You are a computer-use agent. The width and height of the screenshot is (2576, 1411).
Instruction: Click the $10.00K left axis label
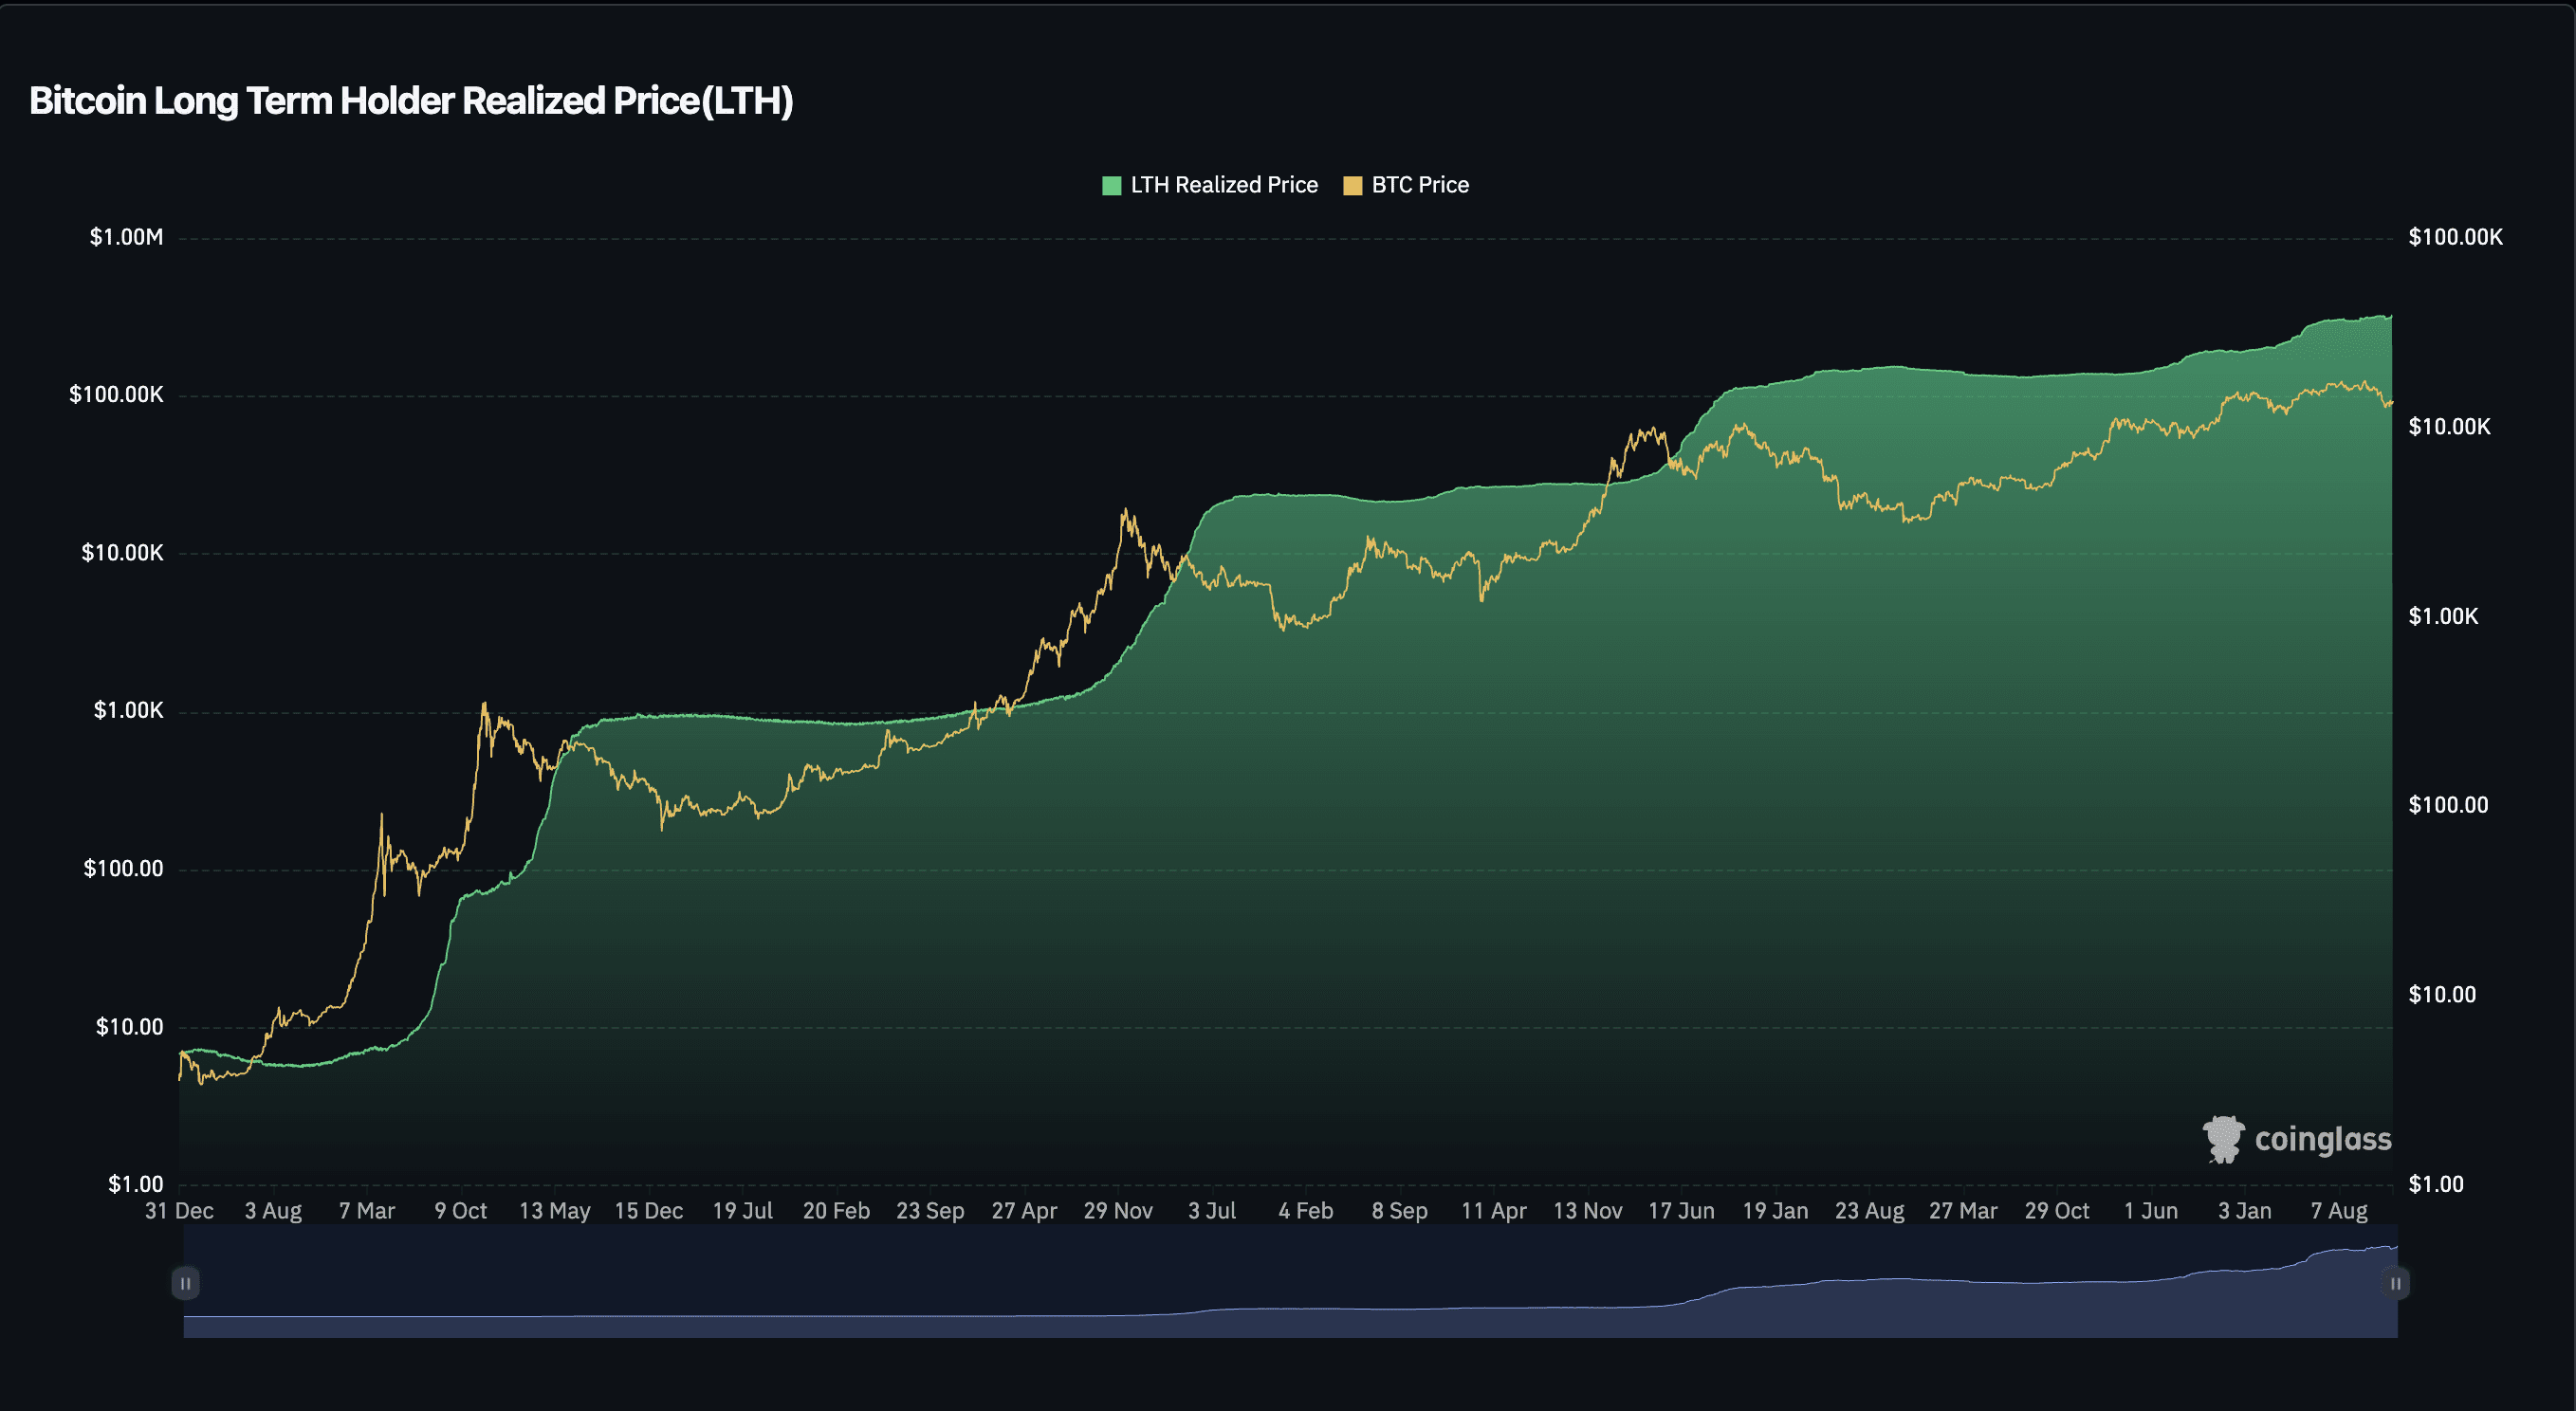[122, 553]
